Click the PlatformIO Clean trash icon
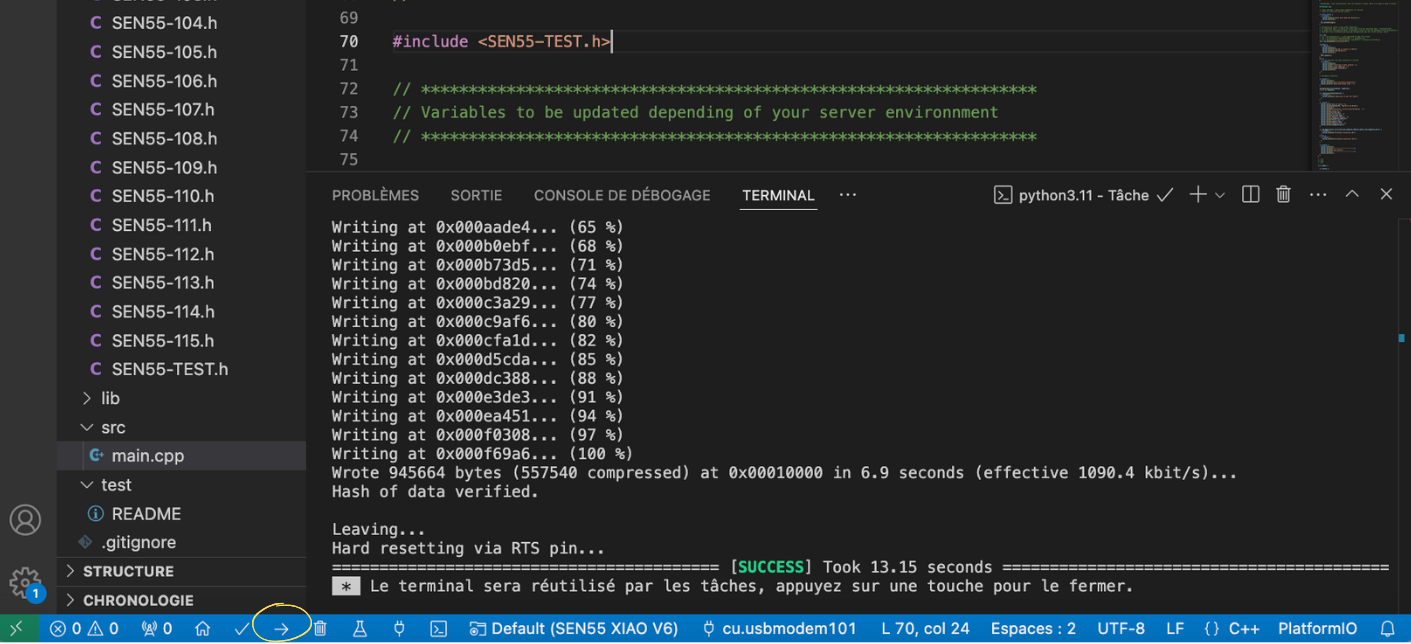Image resolution: width=1411 pixels, height=644 pixels. tap(320, 629)
